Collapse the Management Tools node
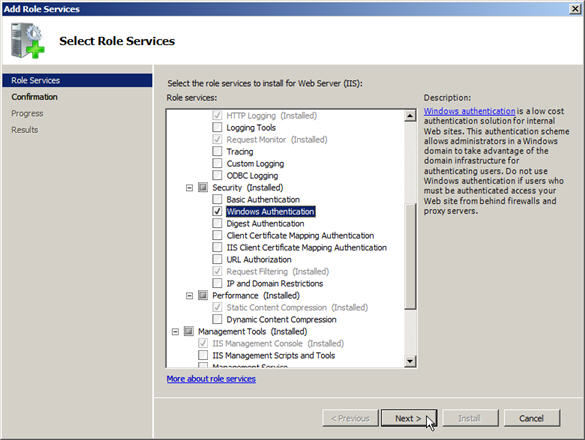 point(175,331)
